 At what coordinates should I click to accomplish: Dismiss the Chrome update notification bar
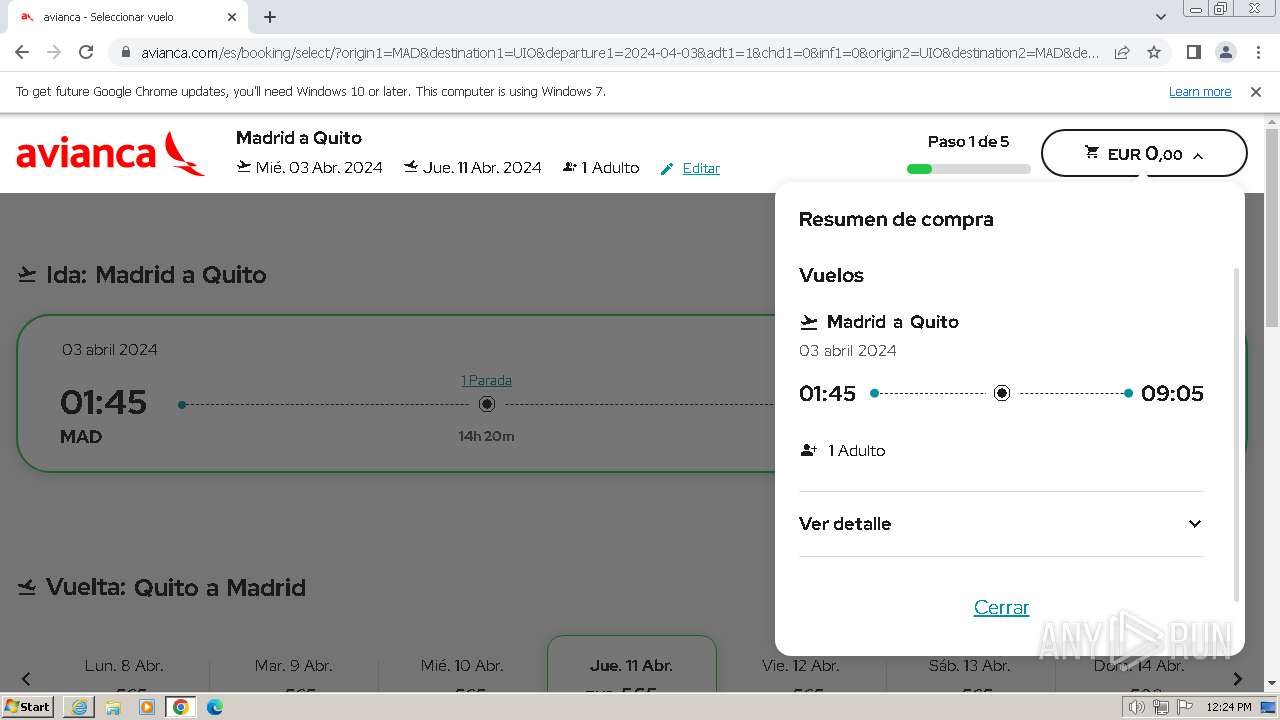coord(1256,92)
